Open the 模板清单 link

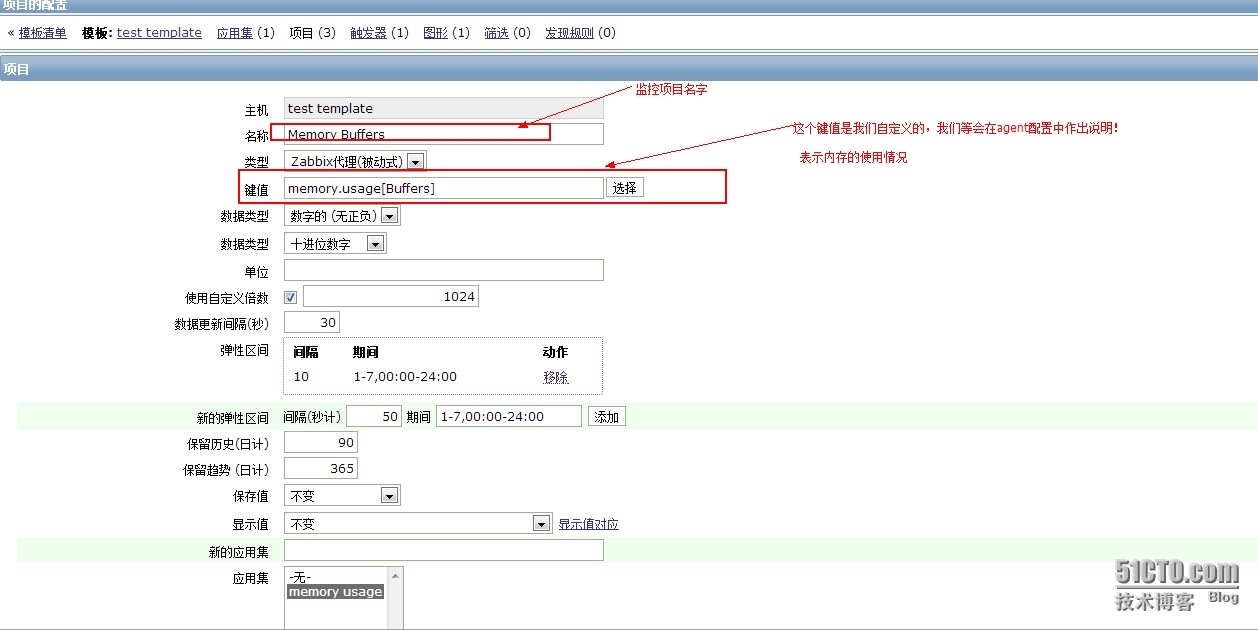click(43, 33)
